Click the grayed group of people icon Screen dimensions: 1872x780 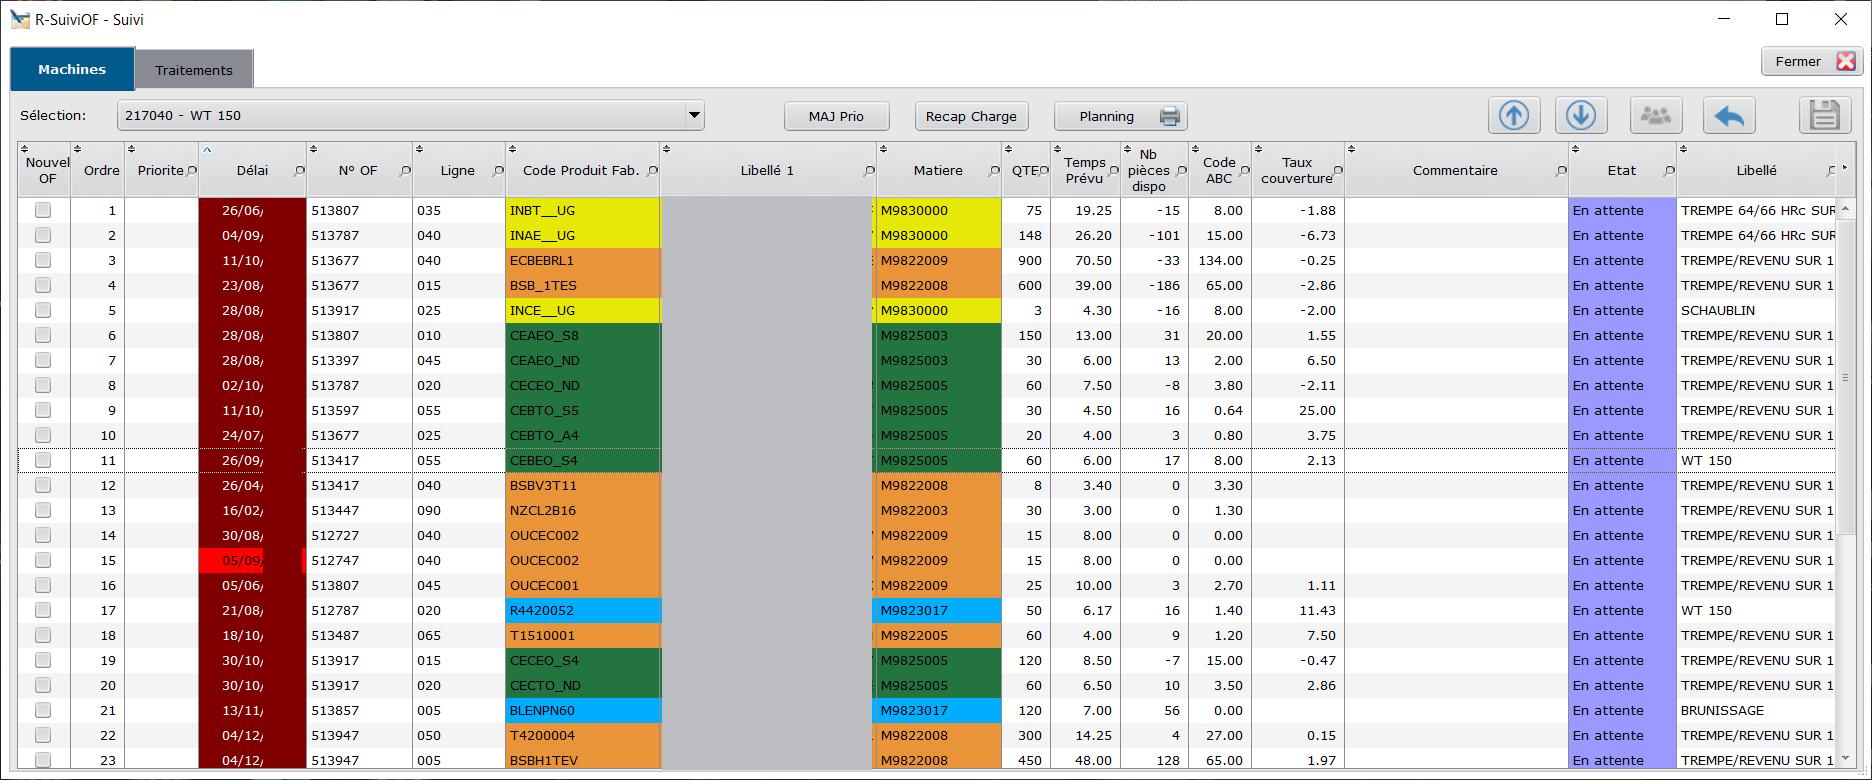click(1656, 116)
